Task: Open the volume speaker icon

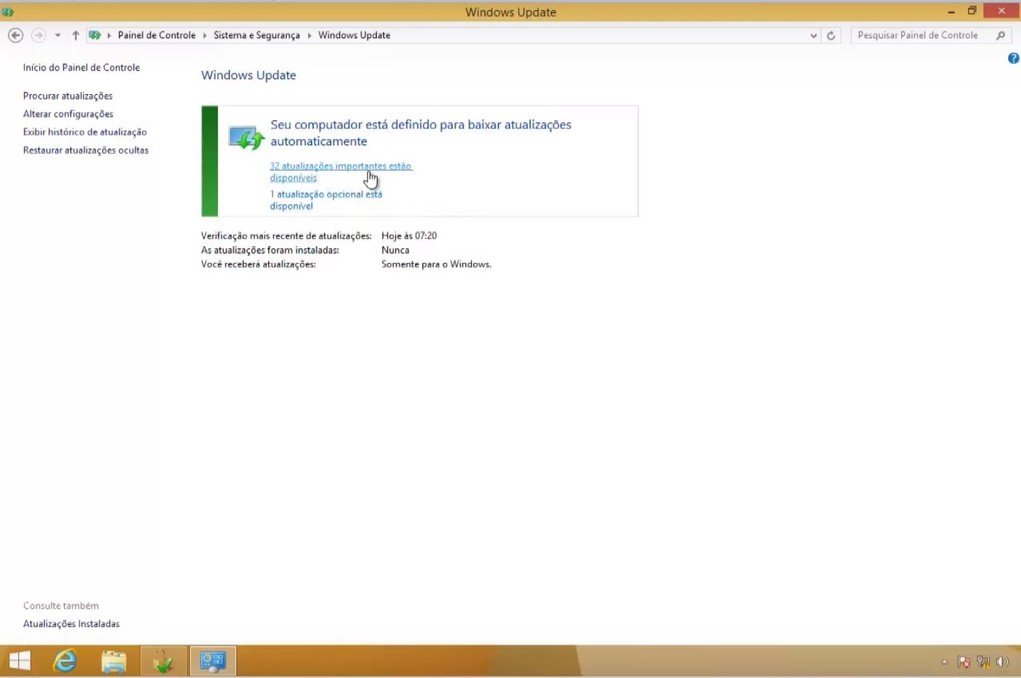Action: (x=1002, y=662)
